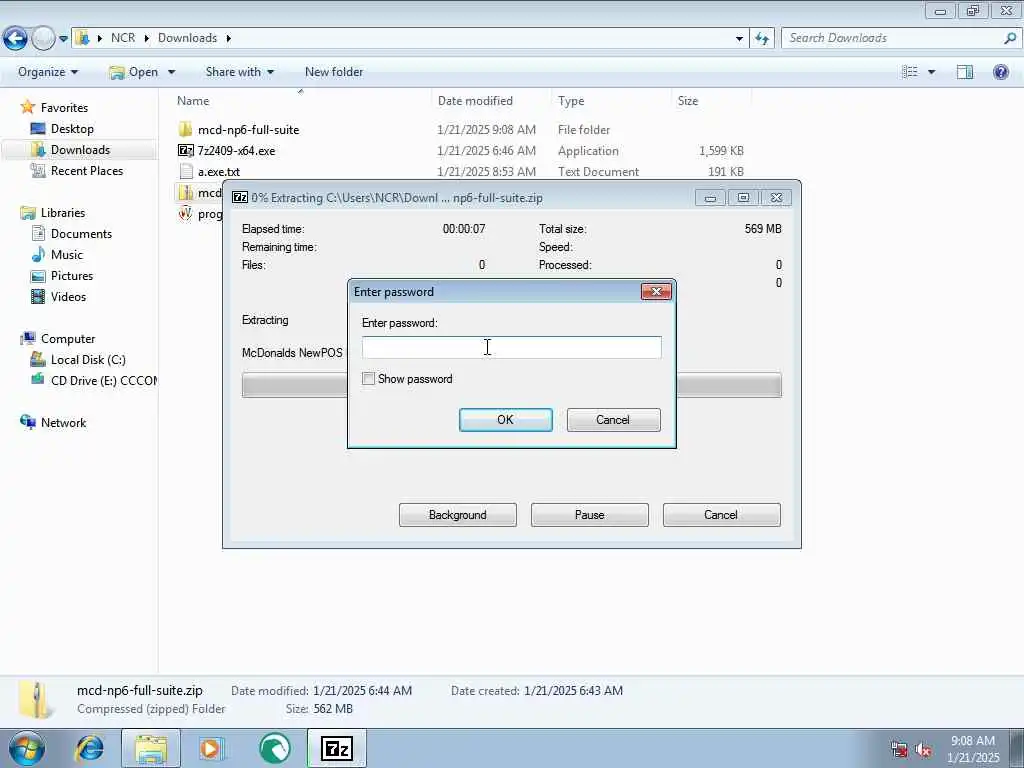This screenshot has height=768, width=1024.
Task: Open Recent Places in navigation pane
Action: point(87,170)
